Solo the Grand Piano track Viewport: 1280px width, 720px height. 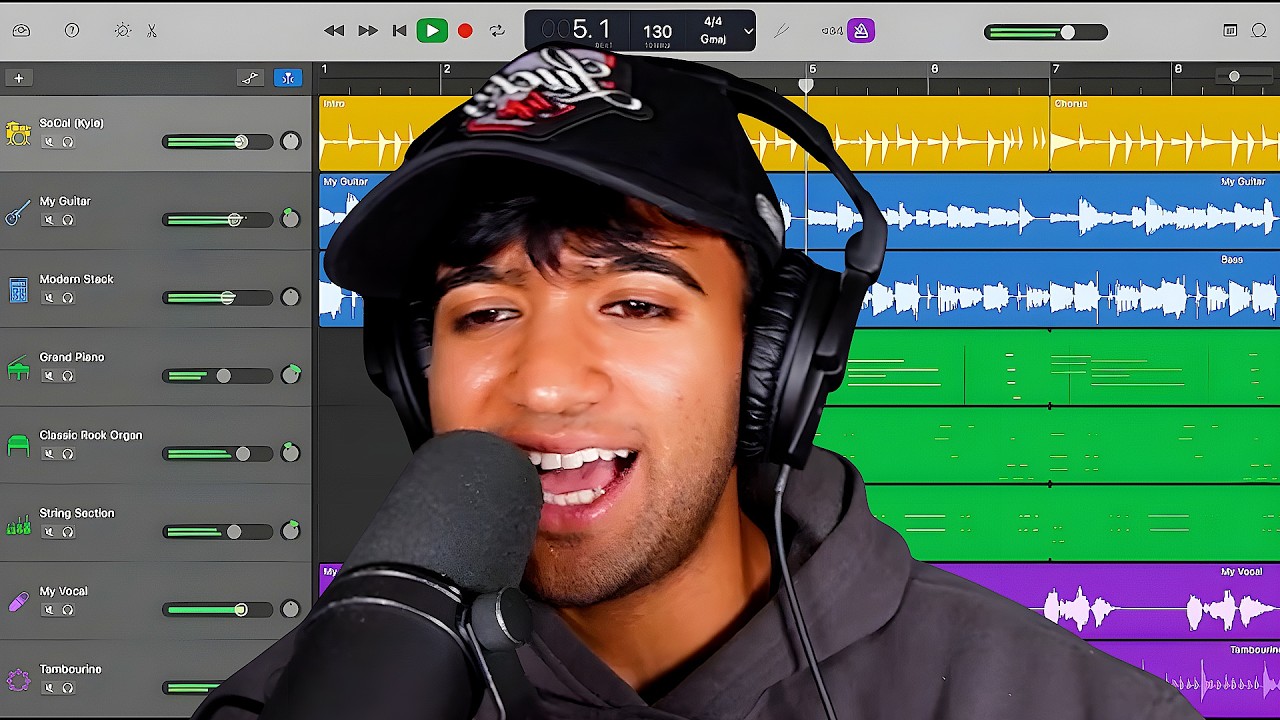[x=68, y=376]
